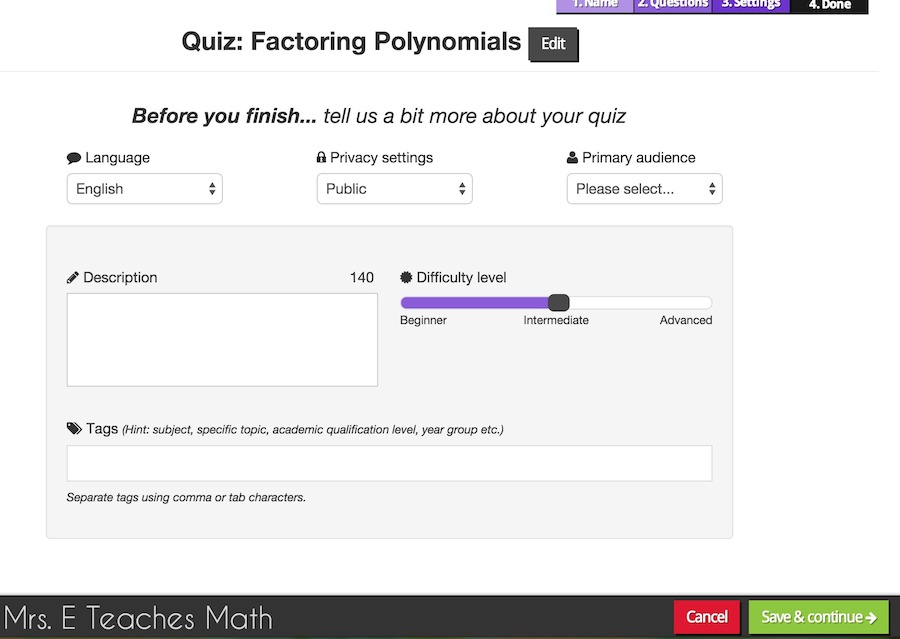Click the Tags label icon

click(74, 429)
